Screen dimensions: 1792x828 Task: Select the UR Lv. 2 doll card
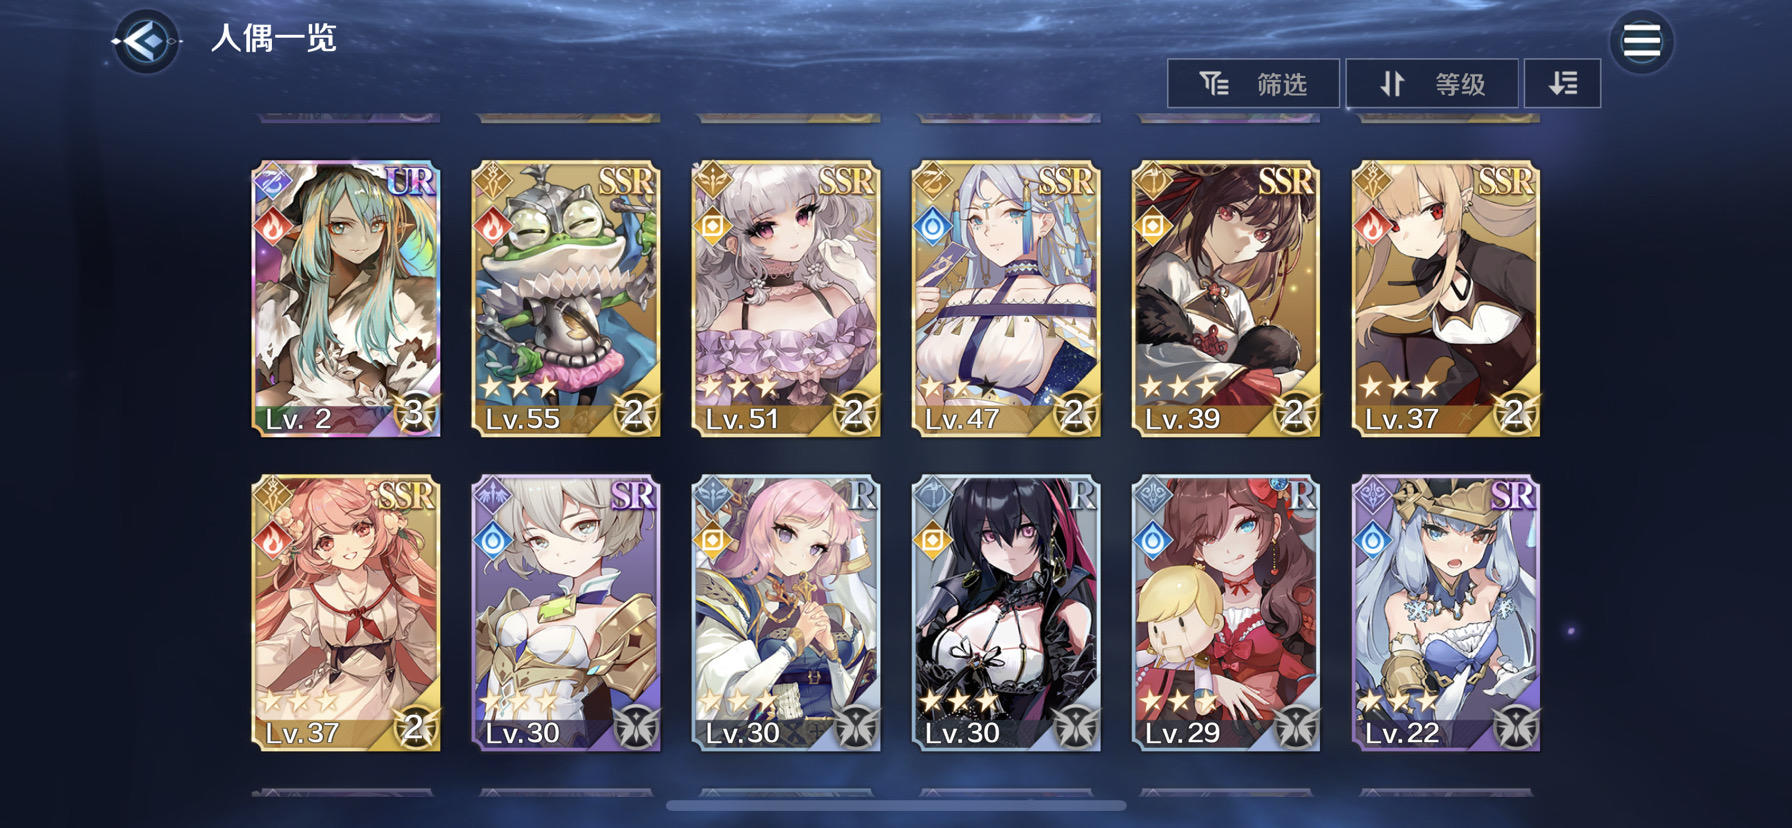click(346, 298)
